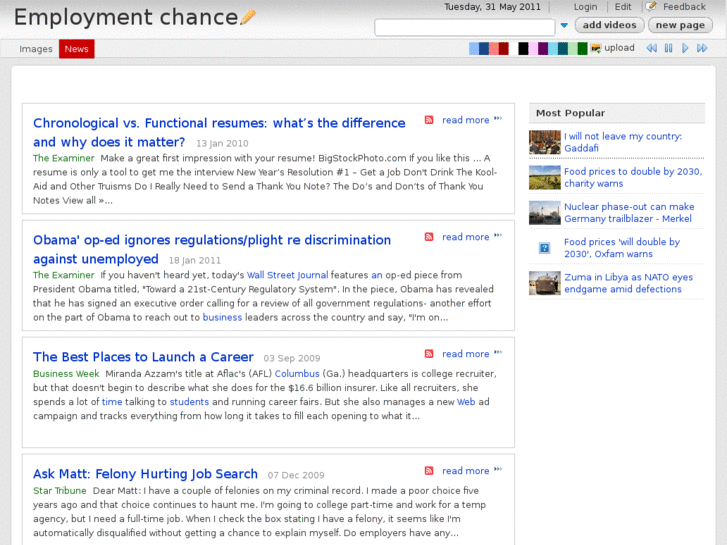Click RSS icon for Obama op-ed article
727x545 pixels.
tap(429, 237)
